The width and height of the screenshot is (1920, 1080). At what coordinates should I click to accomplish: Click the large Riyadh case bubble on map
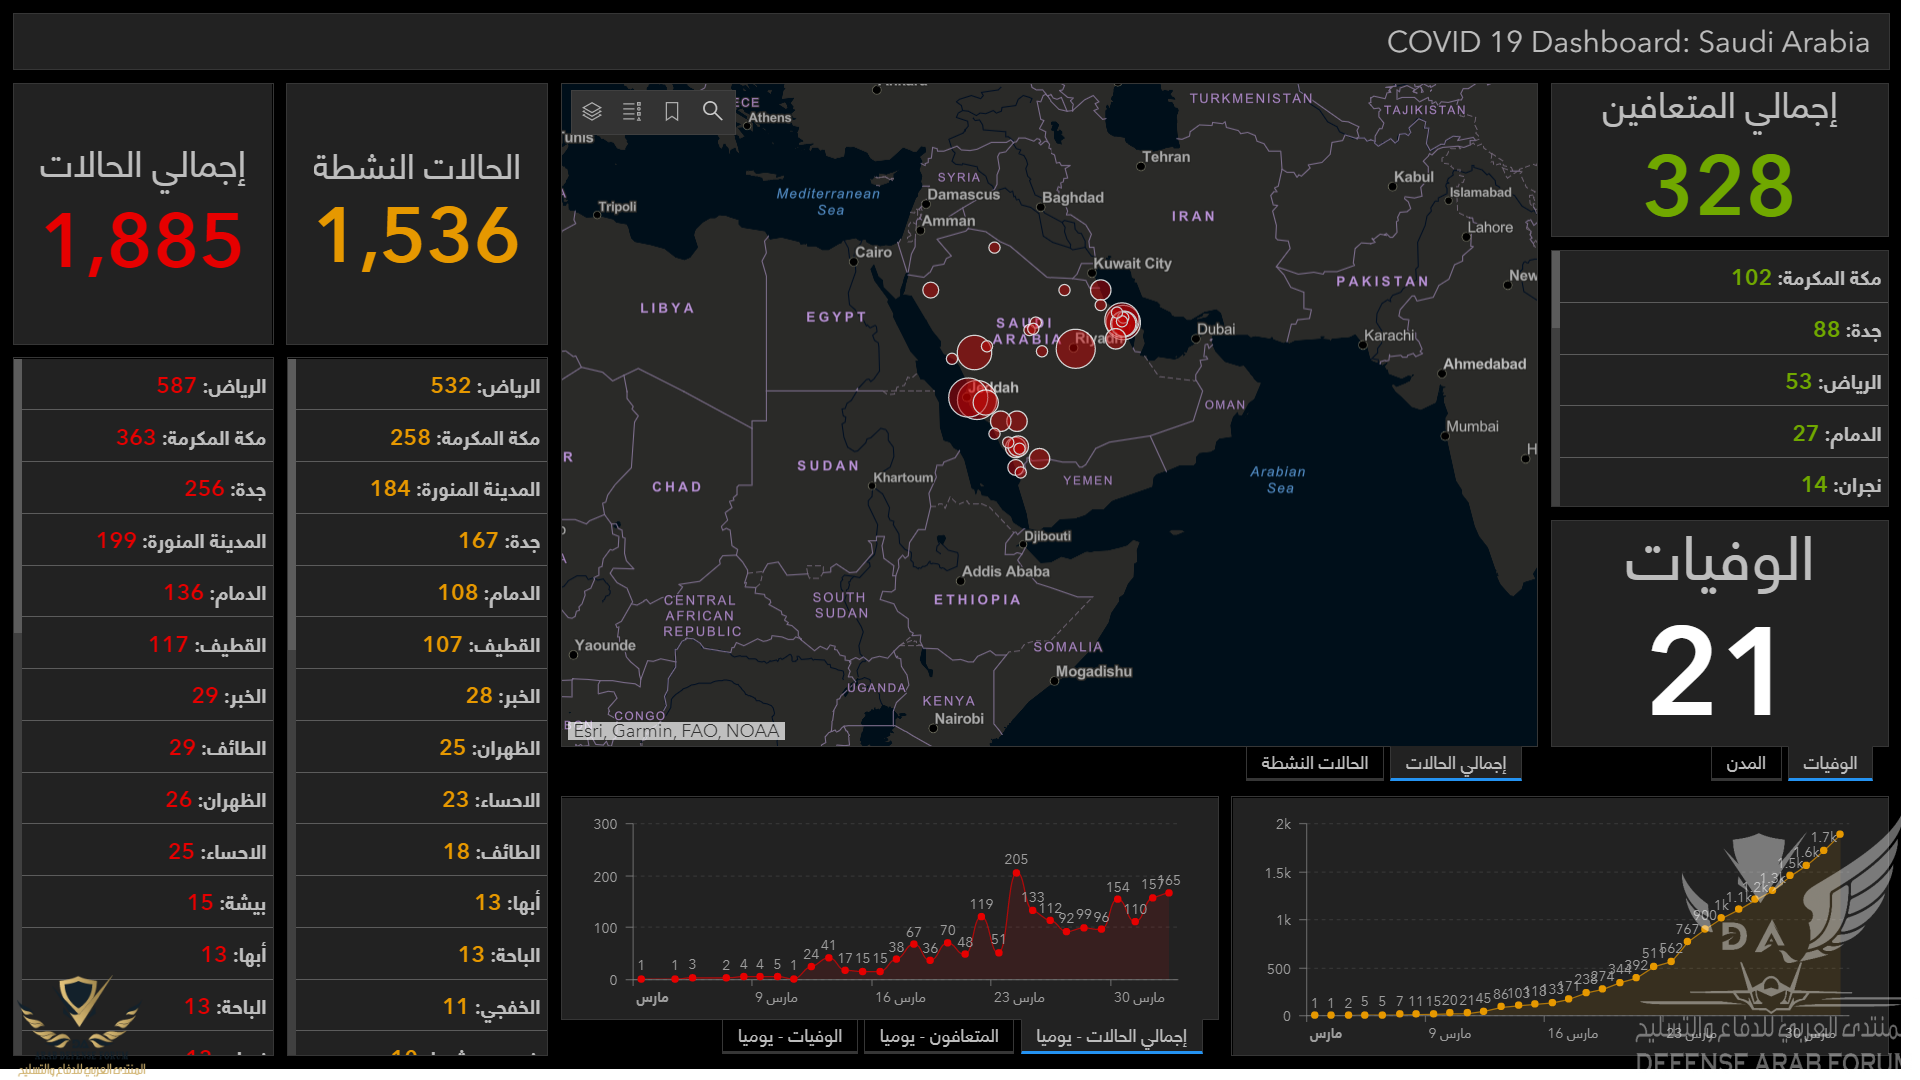click(x=1075, y=348)
